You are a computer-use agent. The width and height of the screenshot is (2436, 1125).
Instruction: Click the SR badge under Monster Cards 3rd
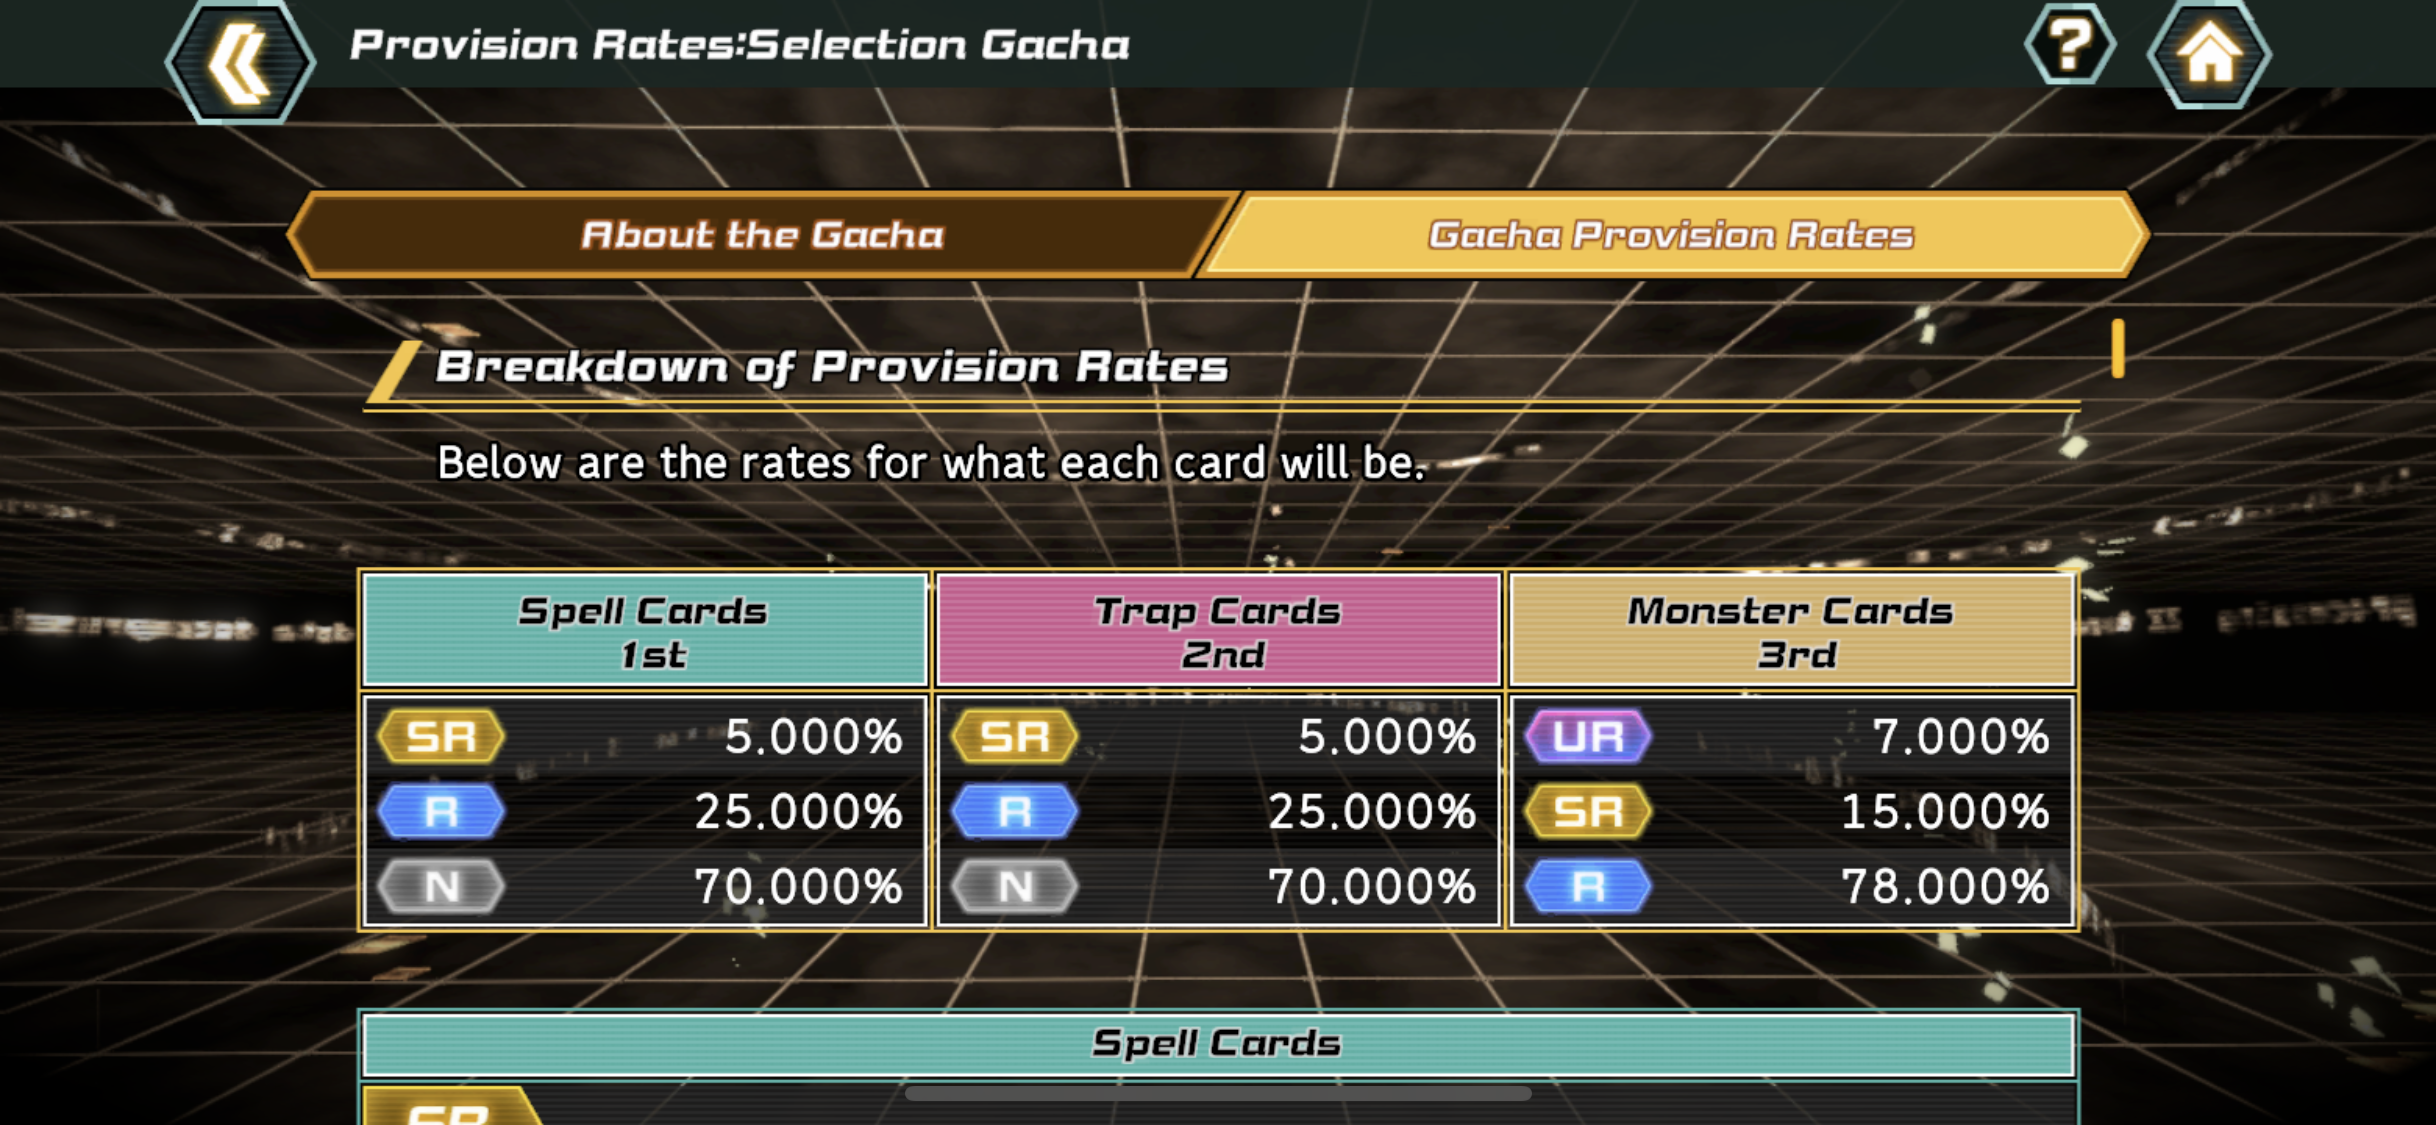pyautogui.click(x=1588, y=811)
